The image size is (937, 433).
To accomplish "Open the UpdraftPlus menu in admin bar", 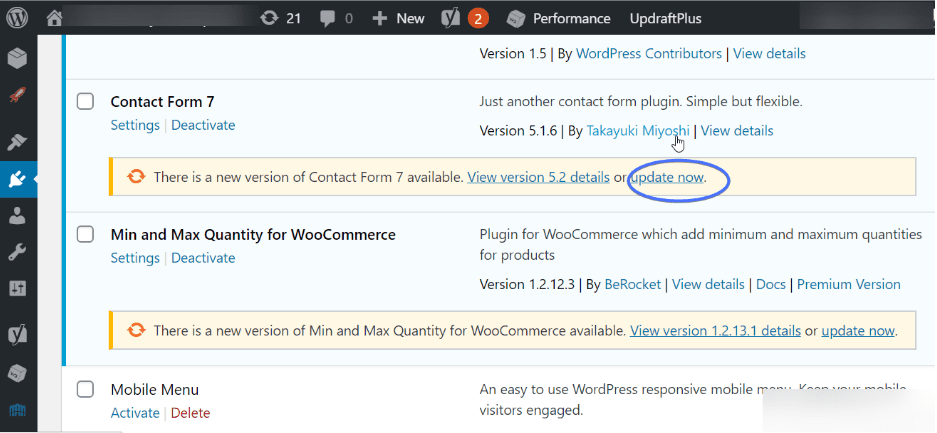I will point(666,19).
